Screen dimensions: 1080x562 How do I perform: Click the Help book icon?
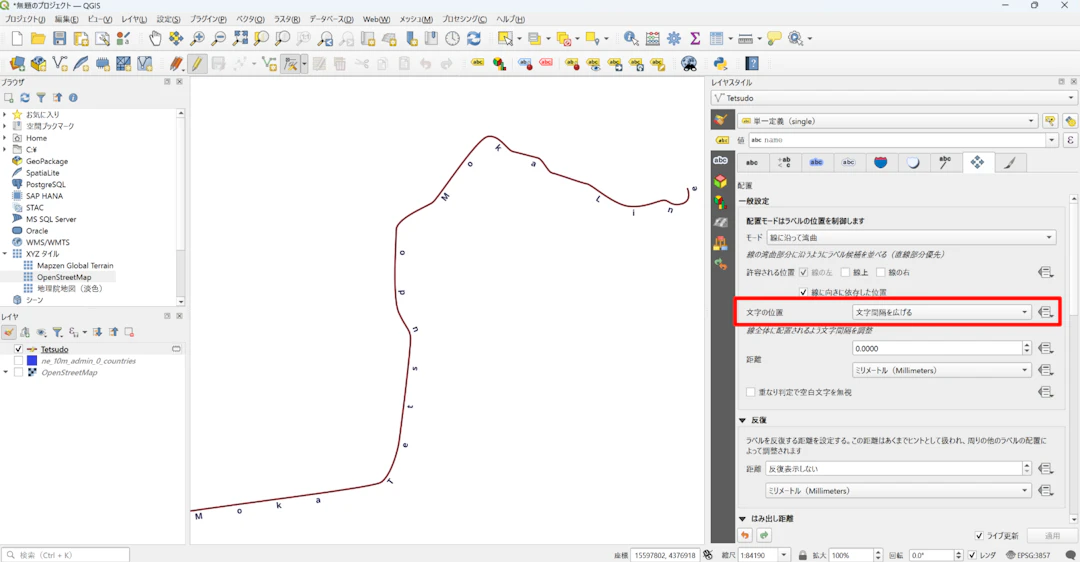pyautogui.click(x=752, y=64)
